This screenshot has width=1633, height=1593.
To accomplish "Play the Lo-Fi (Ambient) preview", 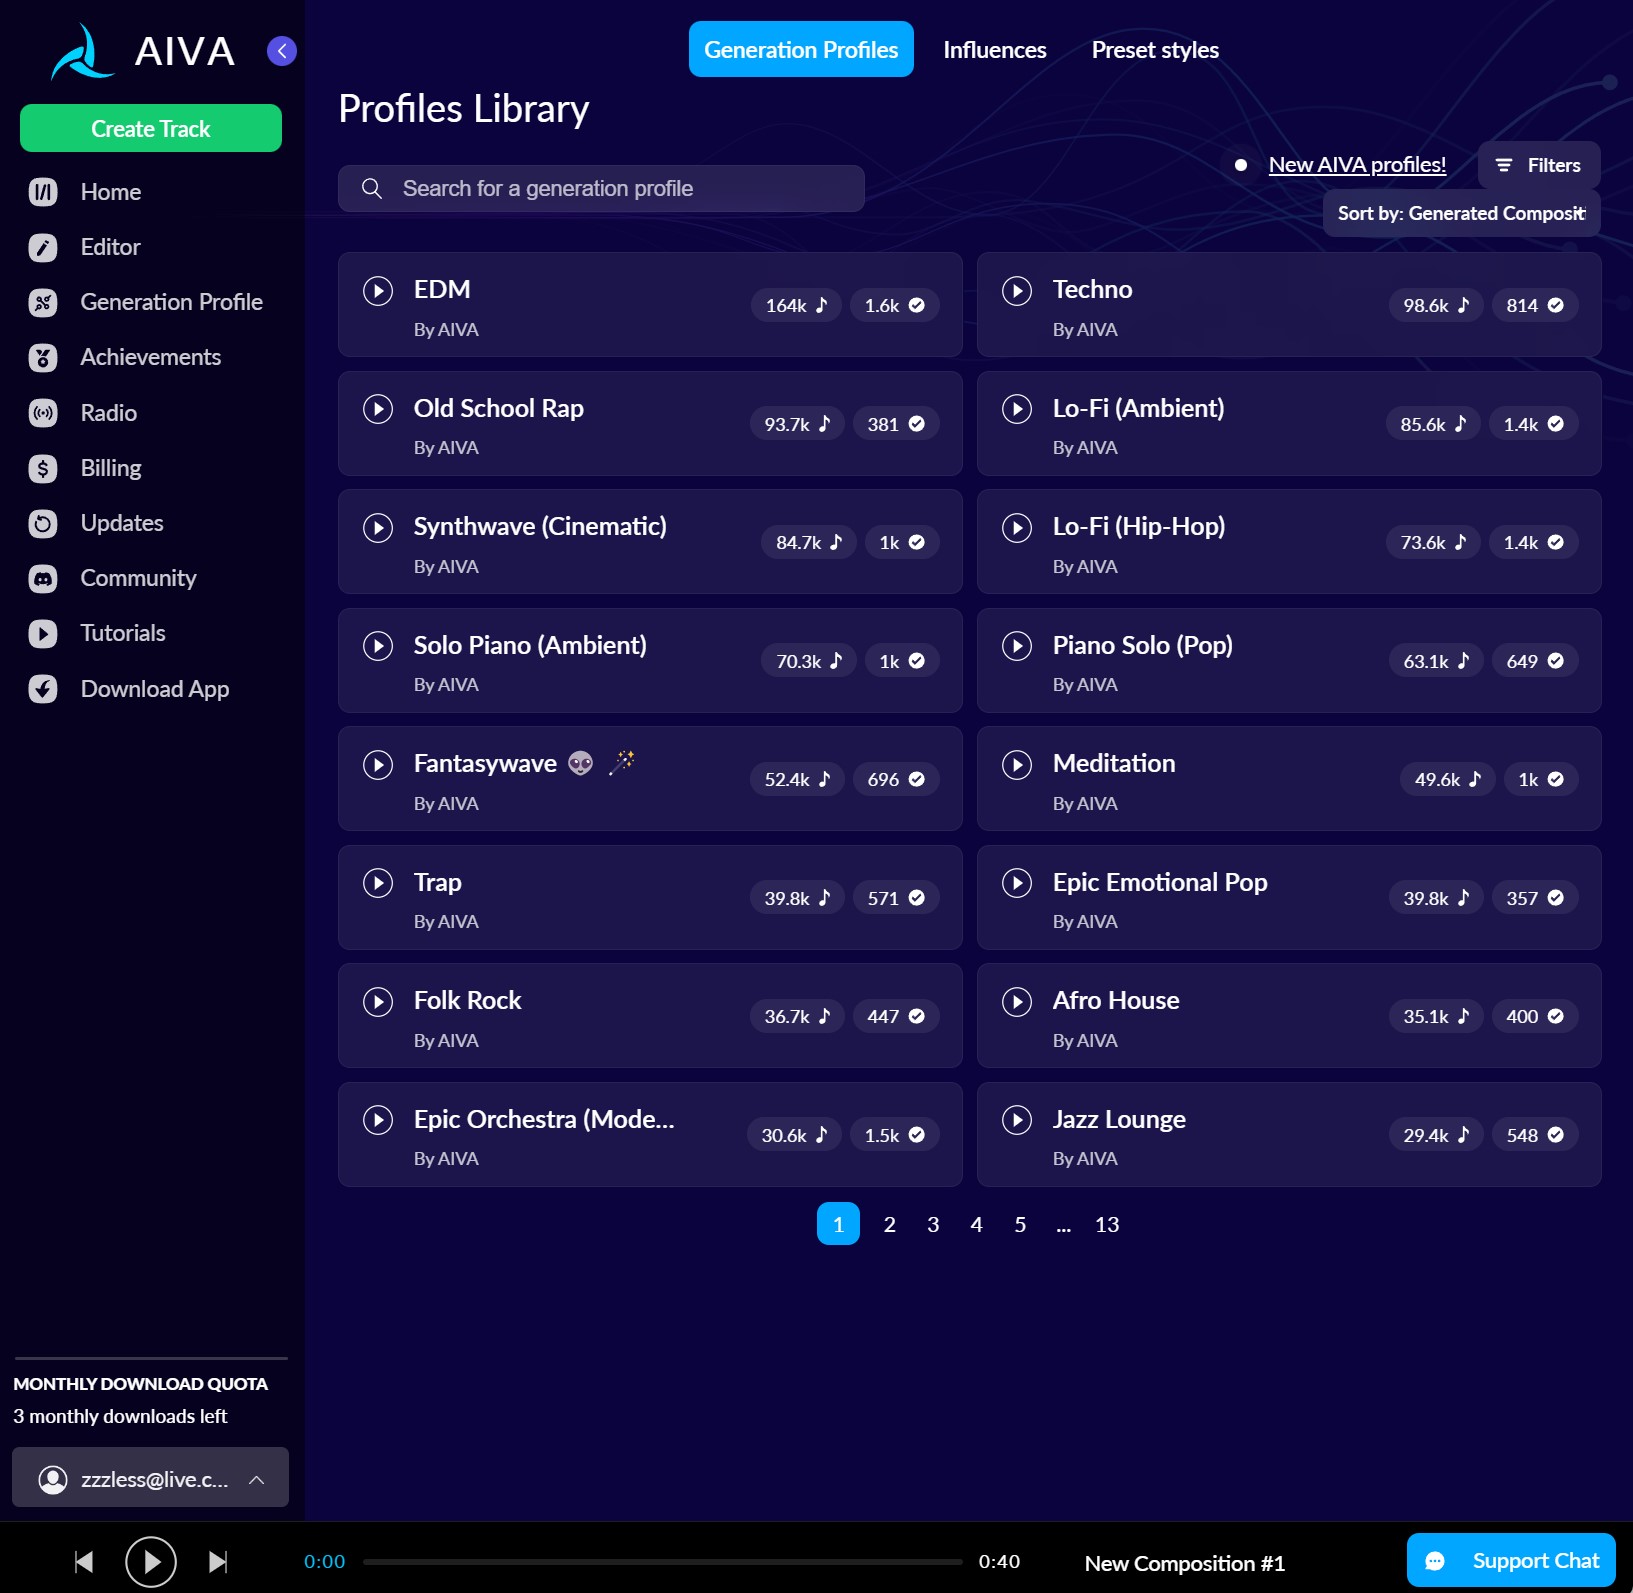I will pos(1017,409).
